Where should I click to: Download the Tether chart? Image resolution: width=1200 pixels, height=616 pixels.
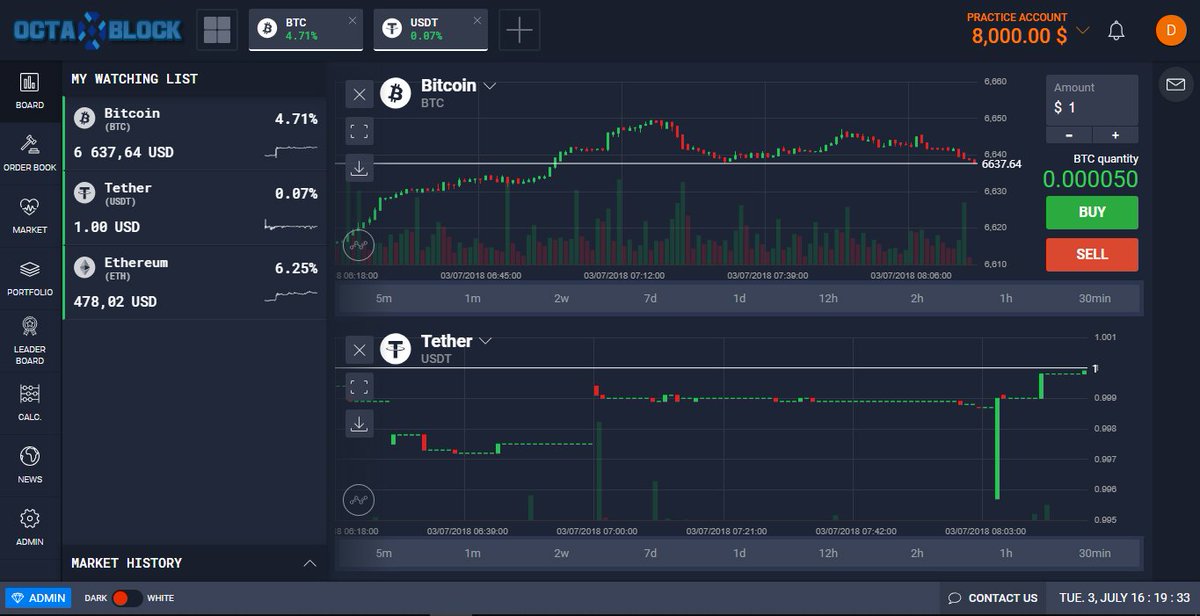tap(360, 424)
